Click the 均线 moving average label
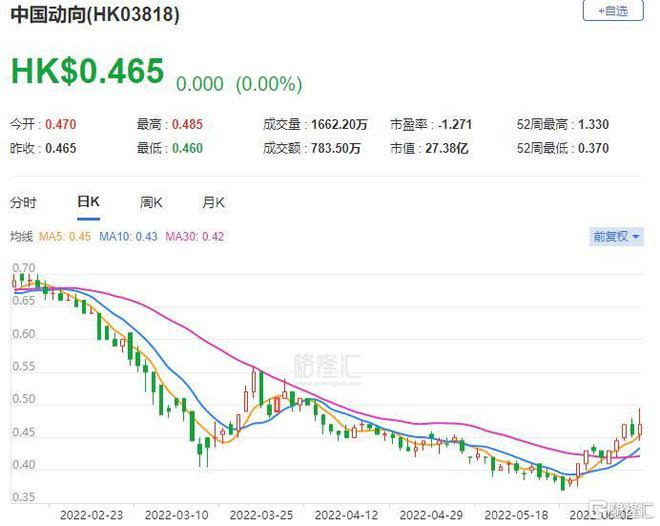 point(21,236)
